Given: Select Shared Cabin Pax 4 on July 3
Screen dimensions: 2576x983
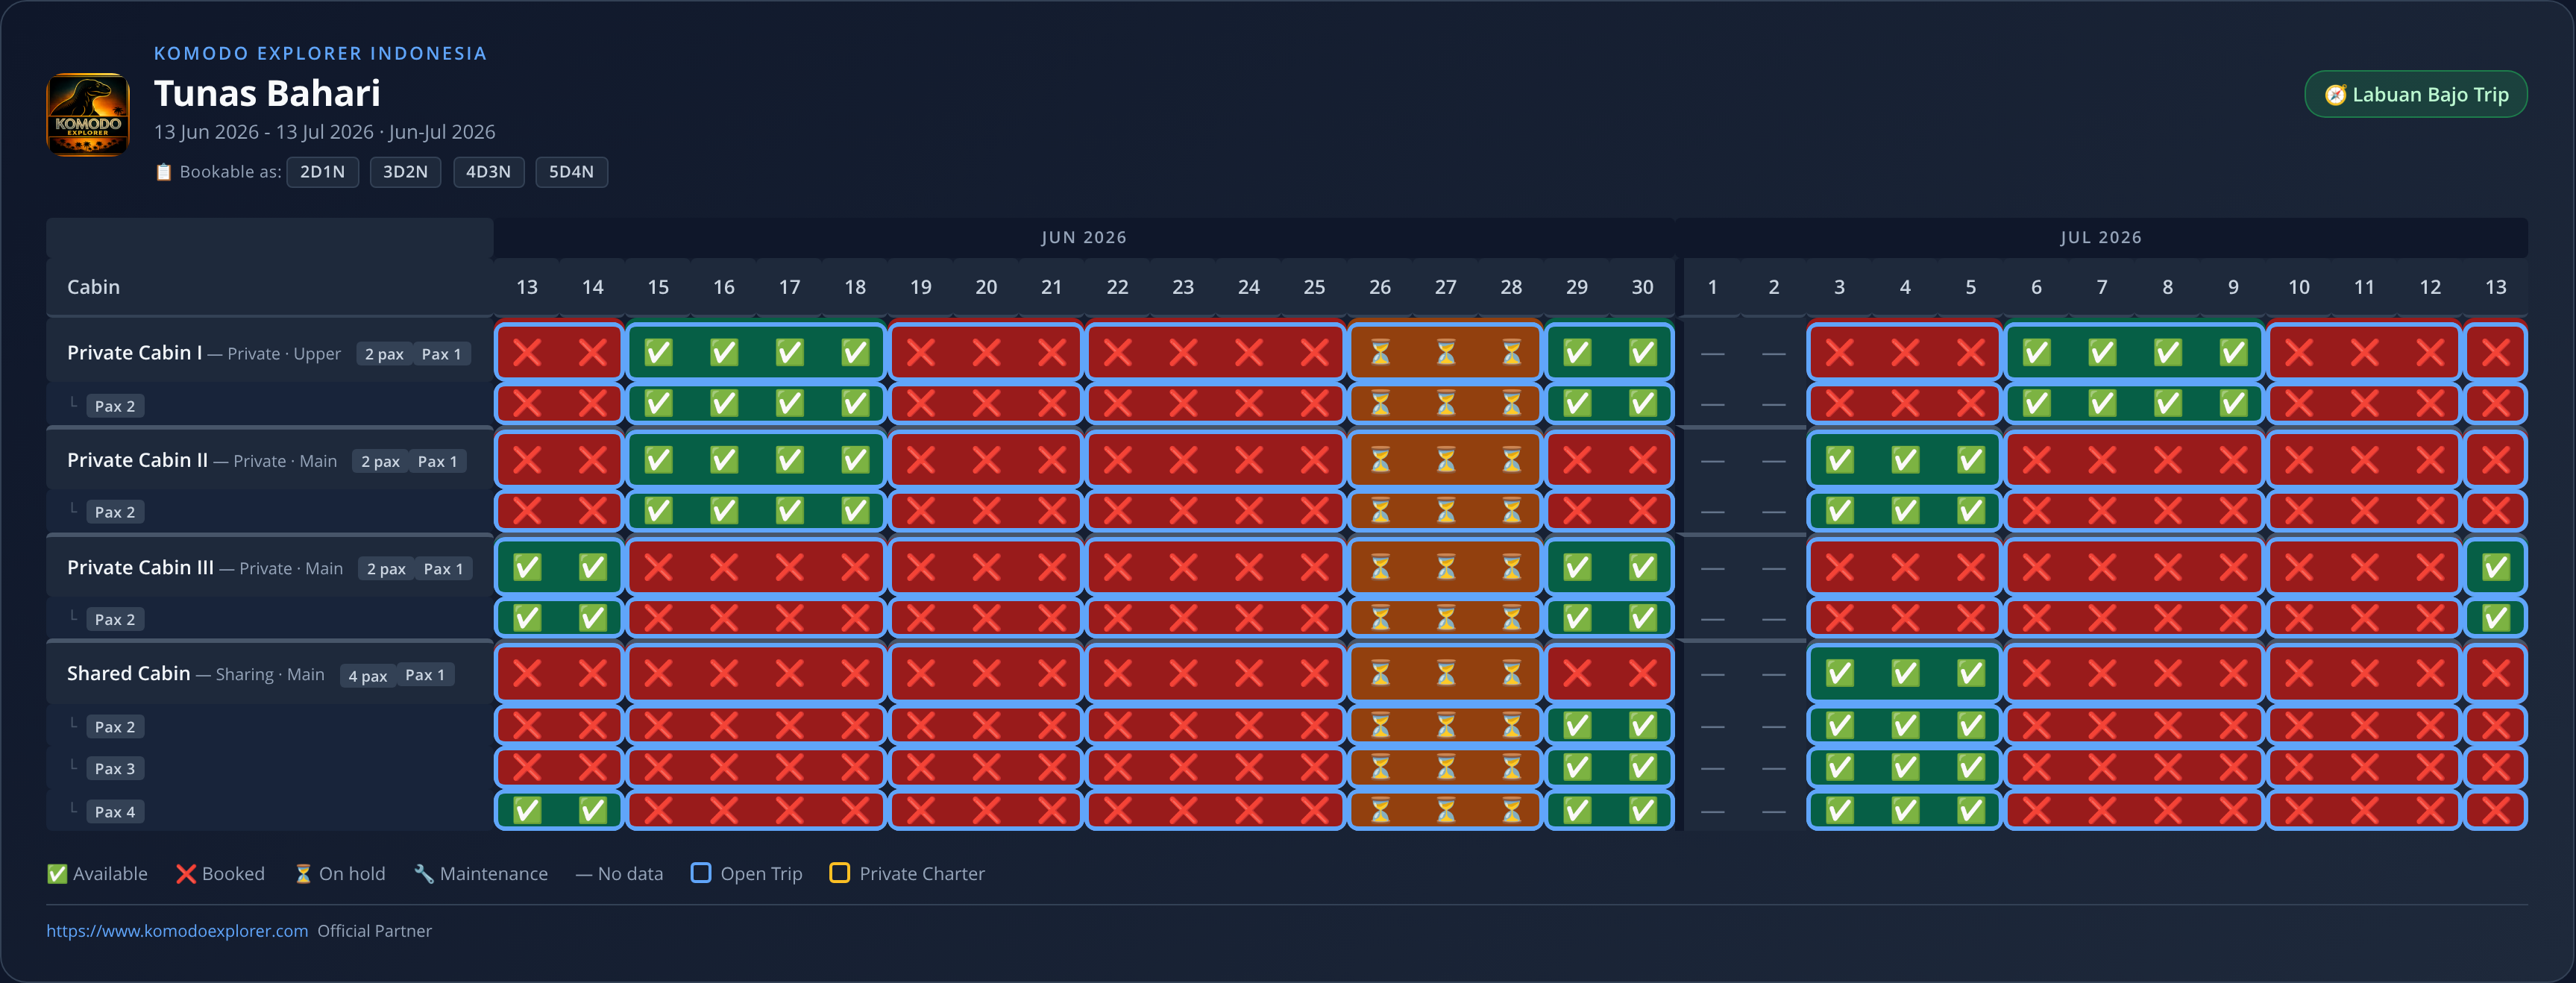Looking at the screenshot, I should pyautogui.click(x=1839, y=810).
